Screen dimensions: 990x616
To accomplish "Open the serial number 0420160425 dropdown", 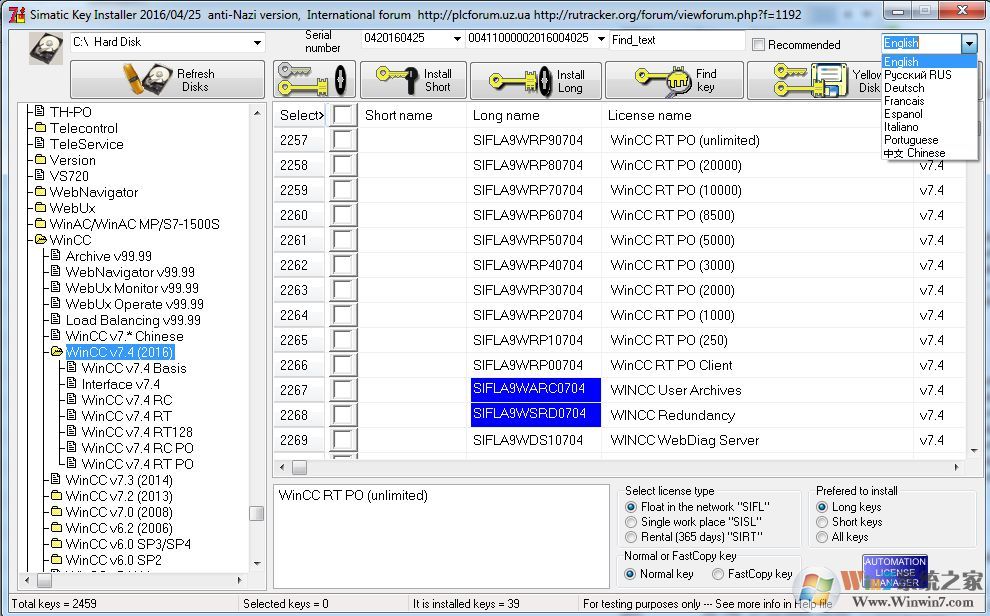I will (x=457, y=39).
